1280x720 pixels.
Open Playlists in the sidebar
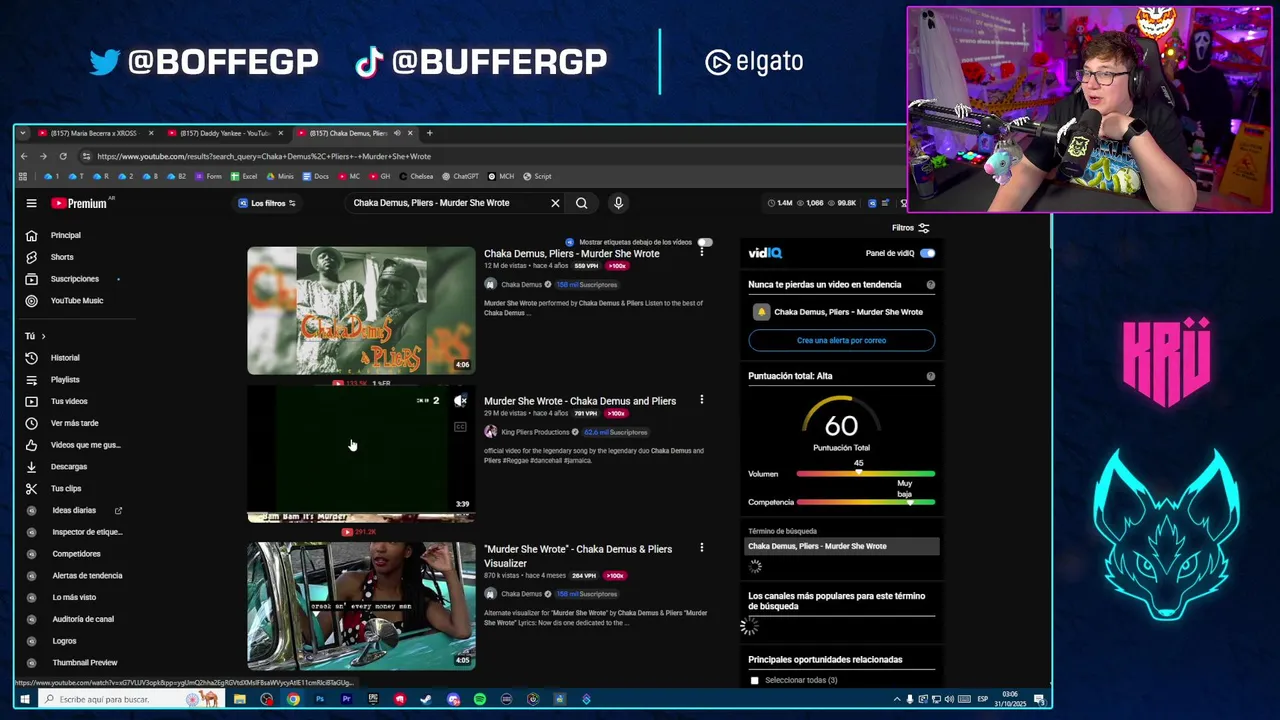coord(65,380)
